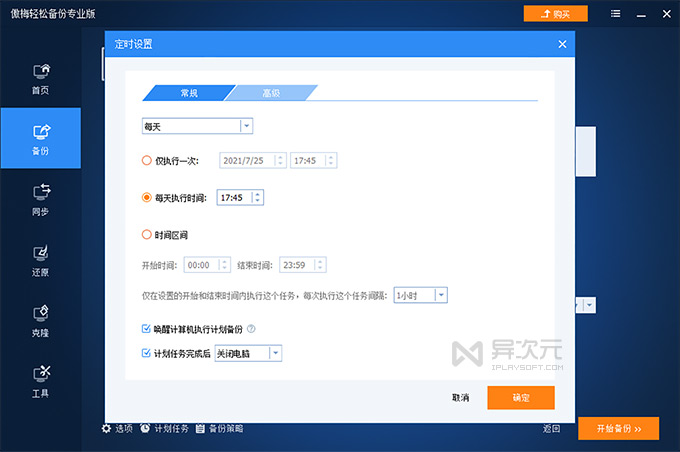Open the 每天 frequency dropdown
This screenshot has height=452, width=680.
click(197, 126)
